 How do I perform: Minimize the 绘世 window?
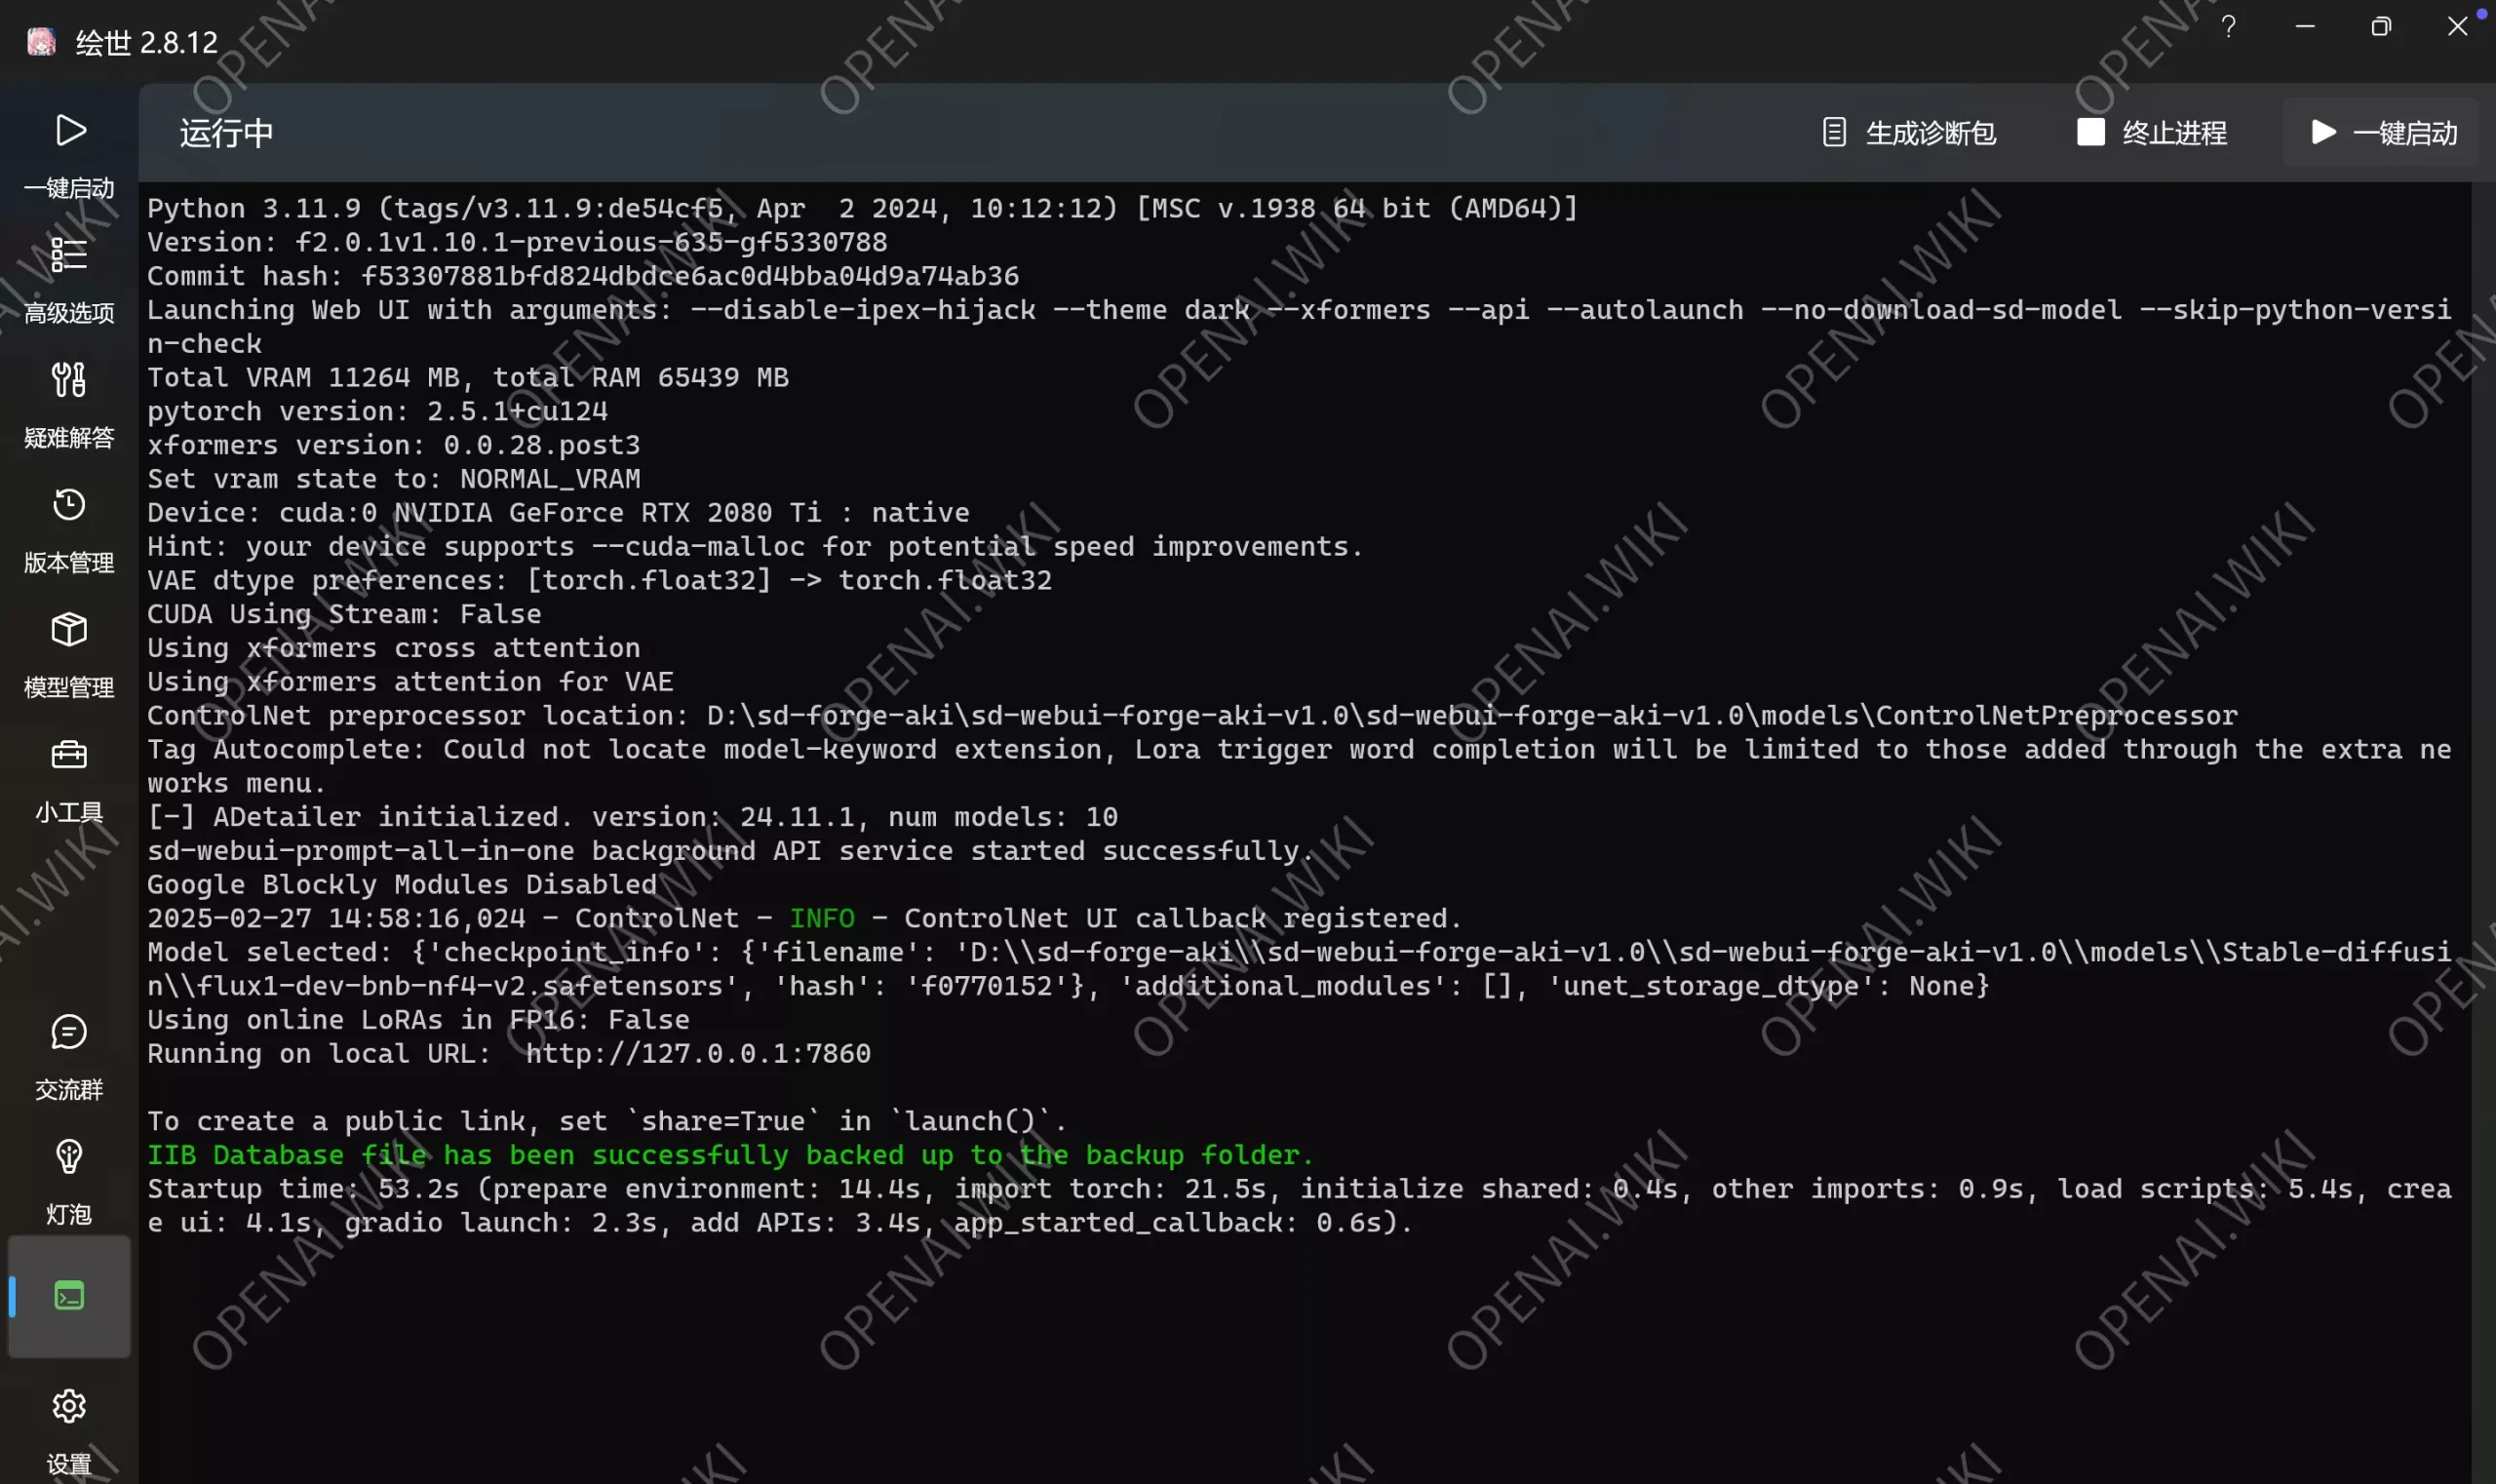[2304, 27]
